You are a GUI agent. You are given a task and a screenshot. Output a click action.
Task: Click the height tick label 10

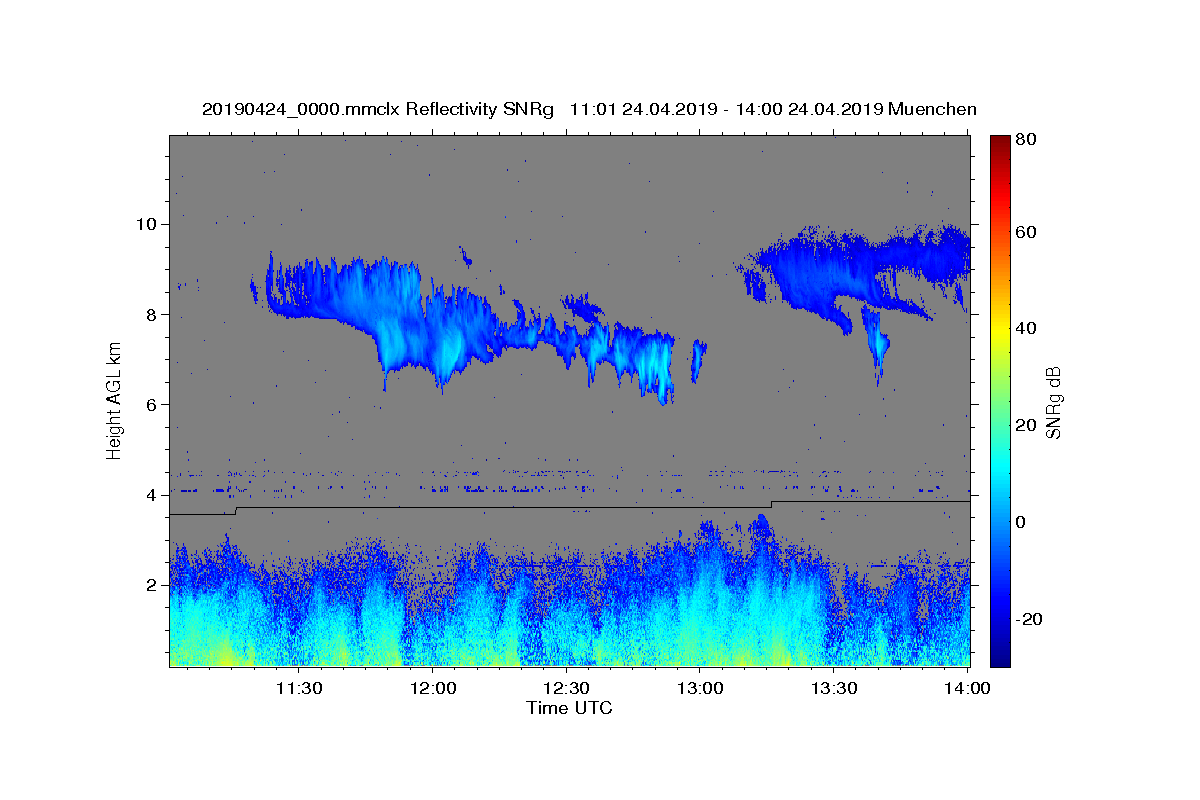[149, 223]
